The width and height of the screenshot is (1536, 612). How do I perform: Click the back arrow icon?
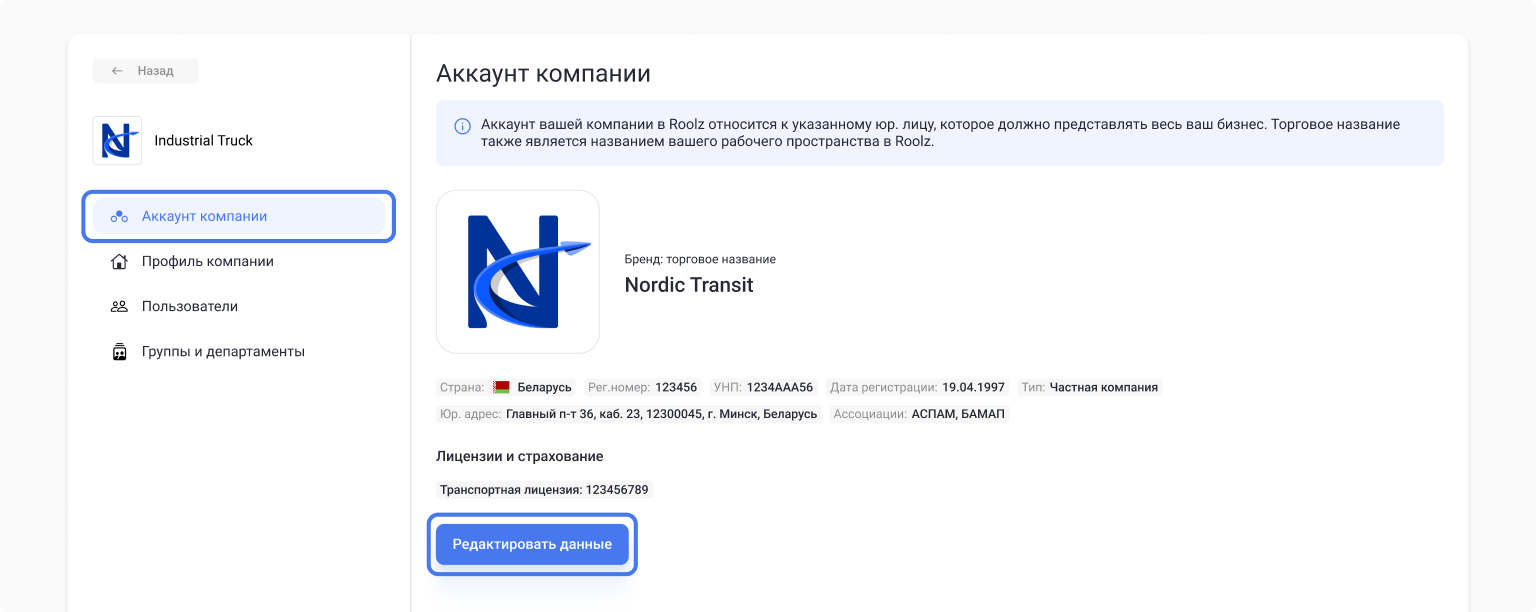(x=117, y=71)
